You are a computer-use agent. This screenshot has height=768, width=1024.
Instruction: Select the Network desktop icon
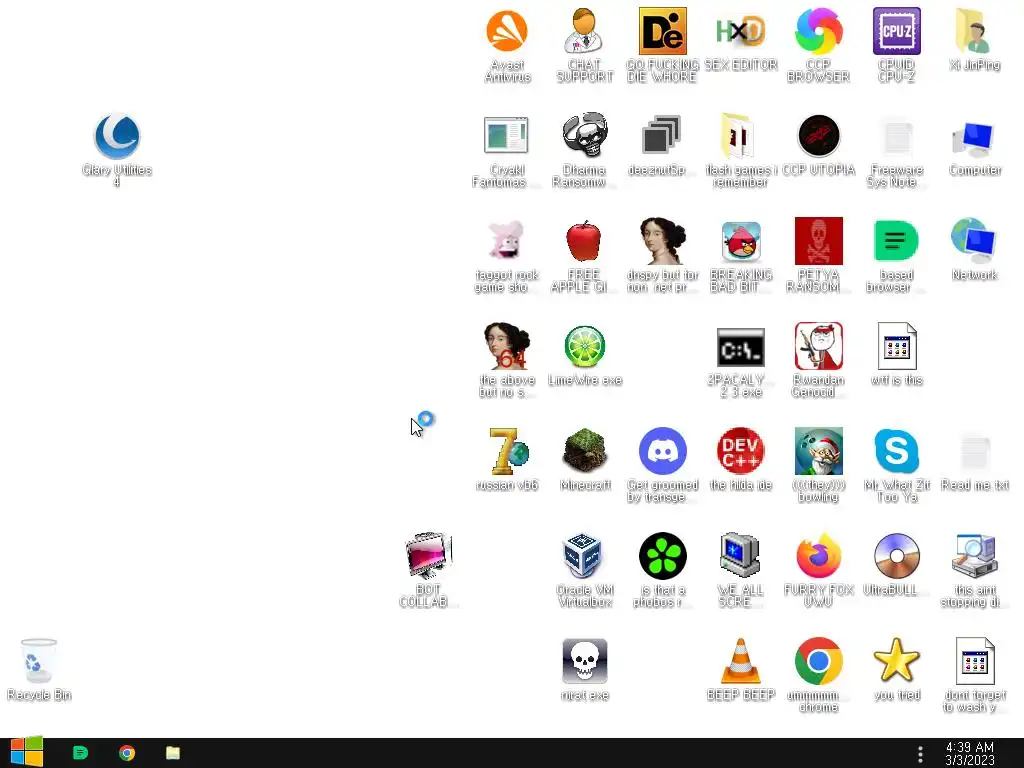(974, 241)
